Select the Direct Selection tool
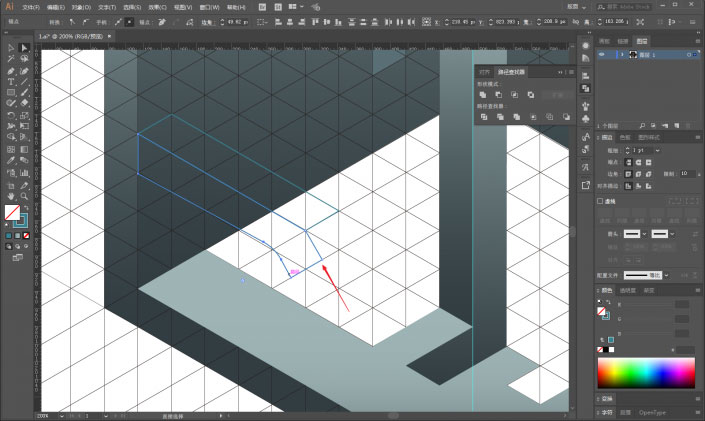The height and width of the screenshot is (421, 705). pos(24,48)
